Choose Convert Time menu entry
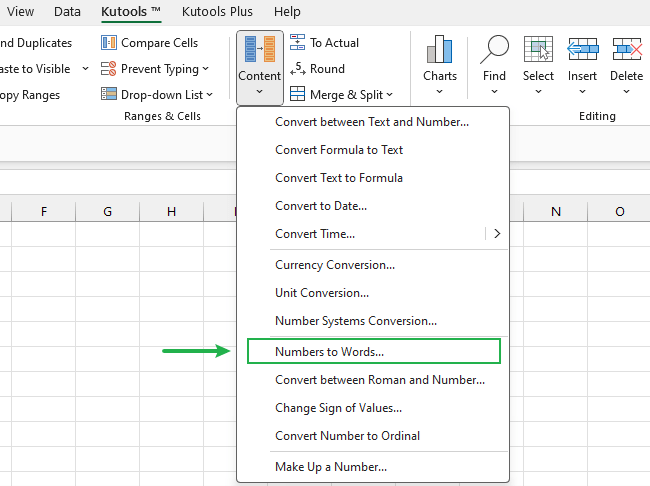Image resolution: width=650 pixels, height=486 pixels. [361, 234]
